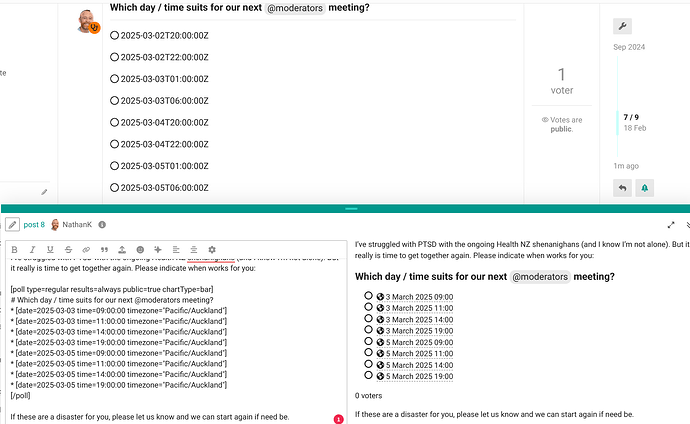Click the red badge showing 1 in editor

pyautogui.click(x=338, y=419)
